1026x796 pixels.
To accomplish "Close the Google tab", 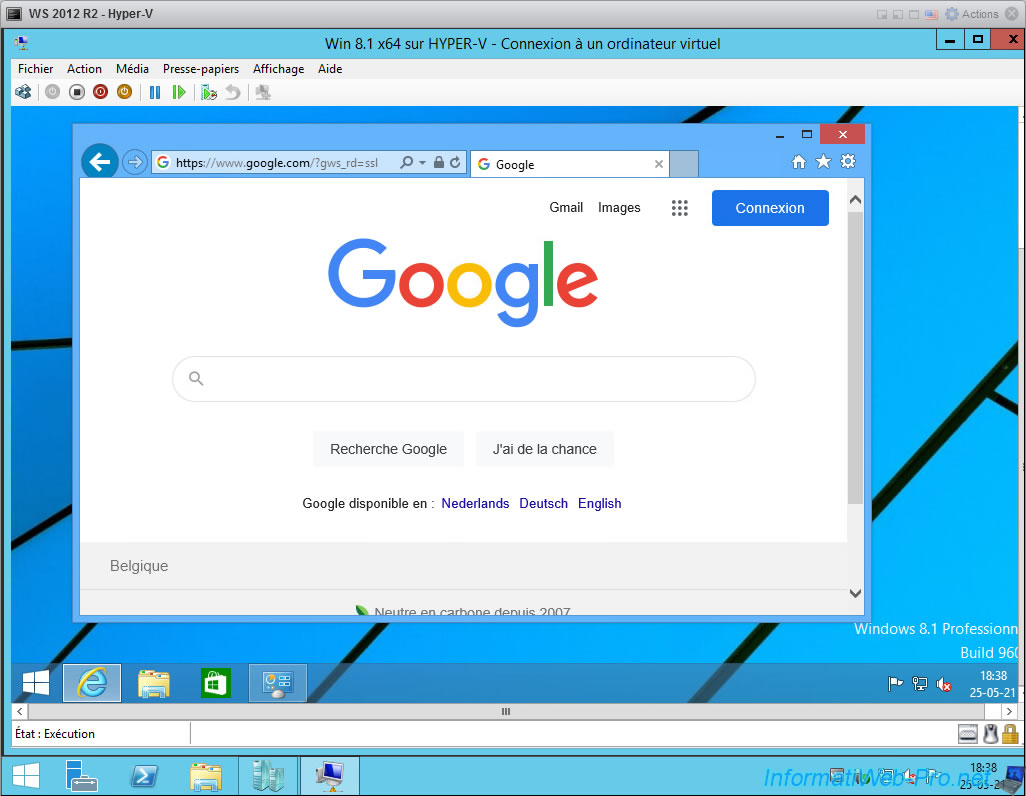I will (x=659, y=164).
